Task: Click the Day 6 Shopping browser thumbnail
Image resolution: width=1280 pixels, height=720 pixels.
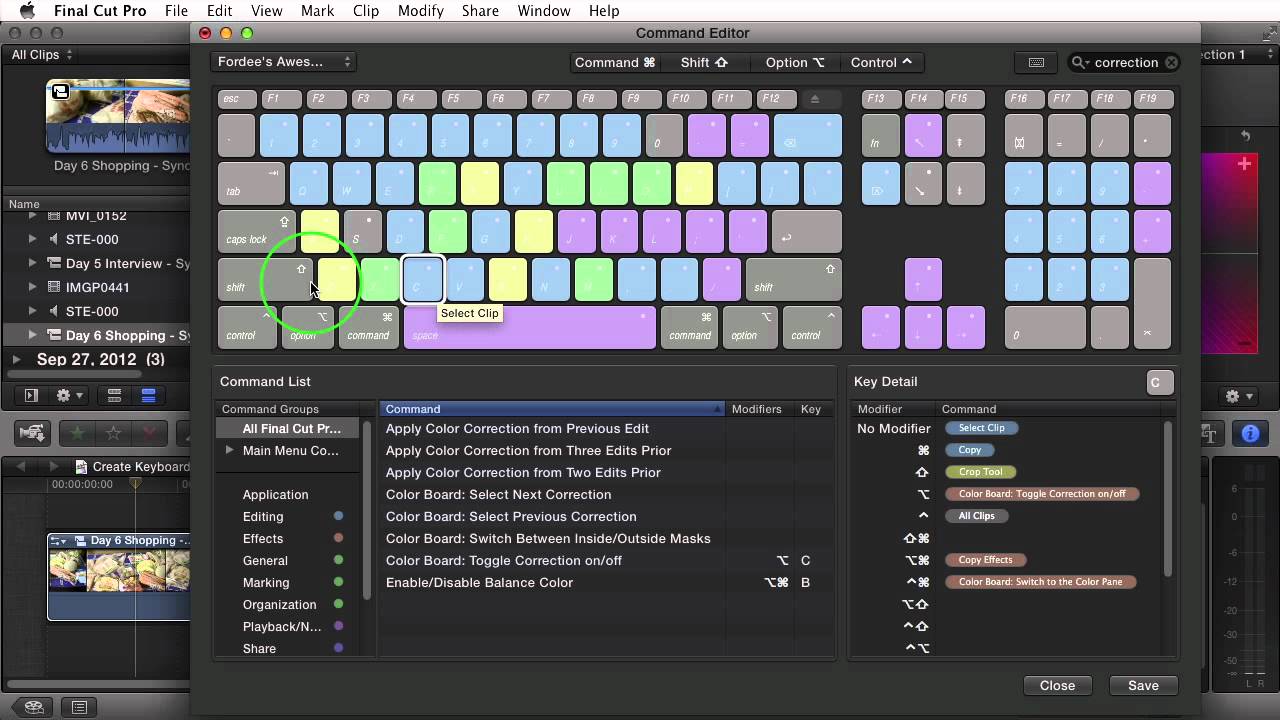Action: pyautogui.click(x=118, y=115)
